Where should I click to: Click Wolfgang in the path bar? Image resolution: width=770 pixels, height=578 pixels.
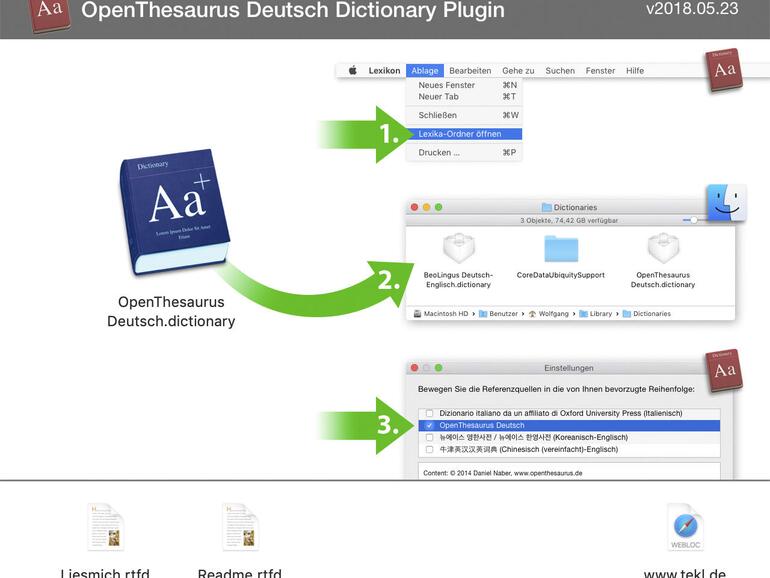548,313
